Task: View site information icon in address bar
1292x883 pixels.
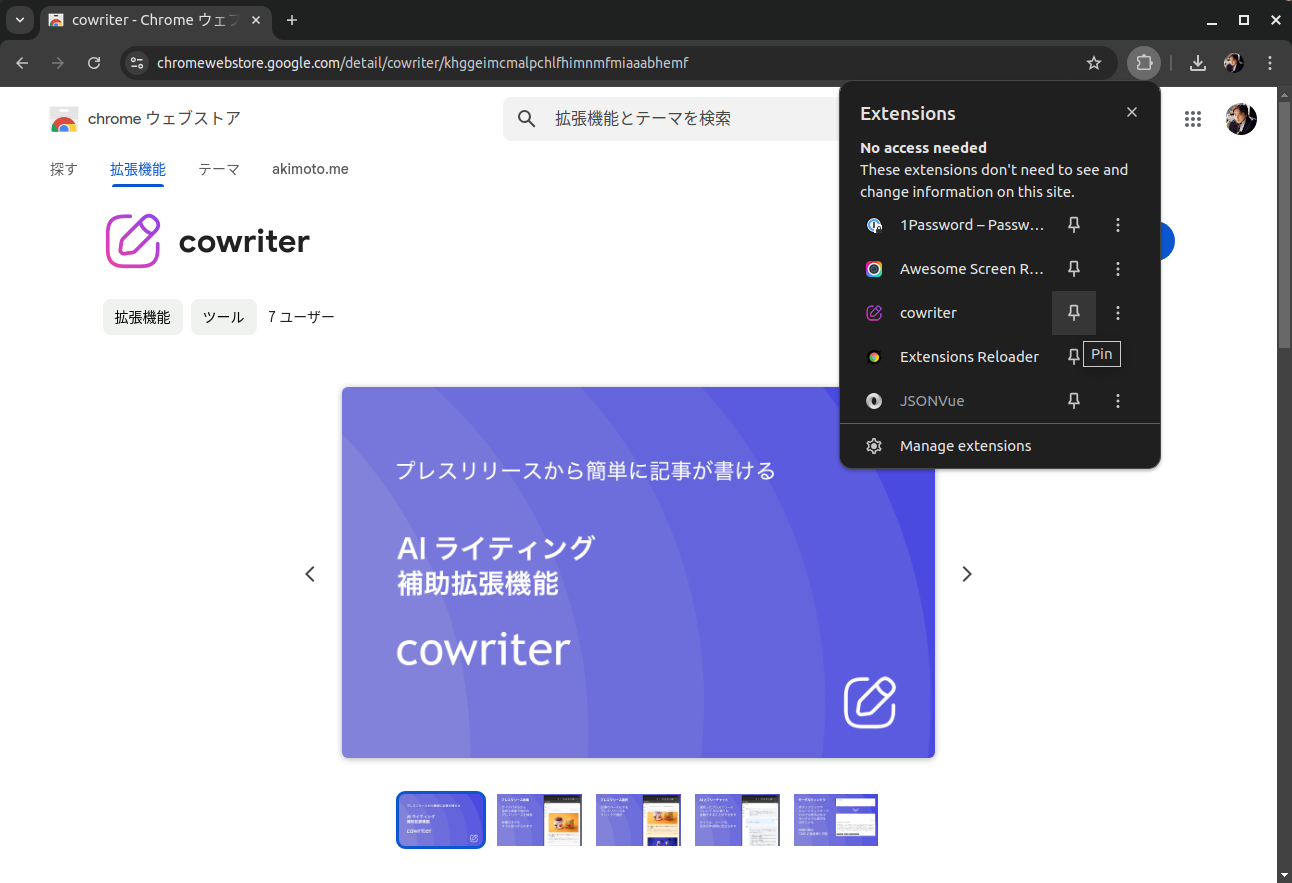Action: click(x=137, y=63)
